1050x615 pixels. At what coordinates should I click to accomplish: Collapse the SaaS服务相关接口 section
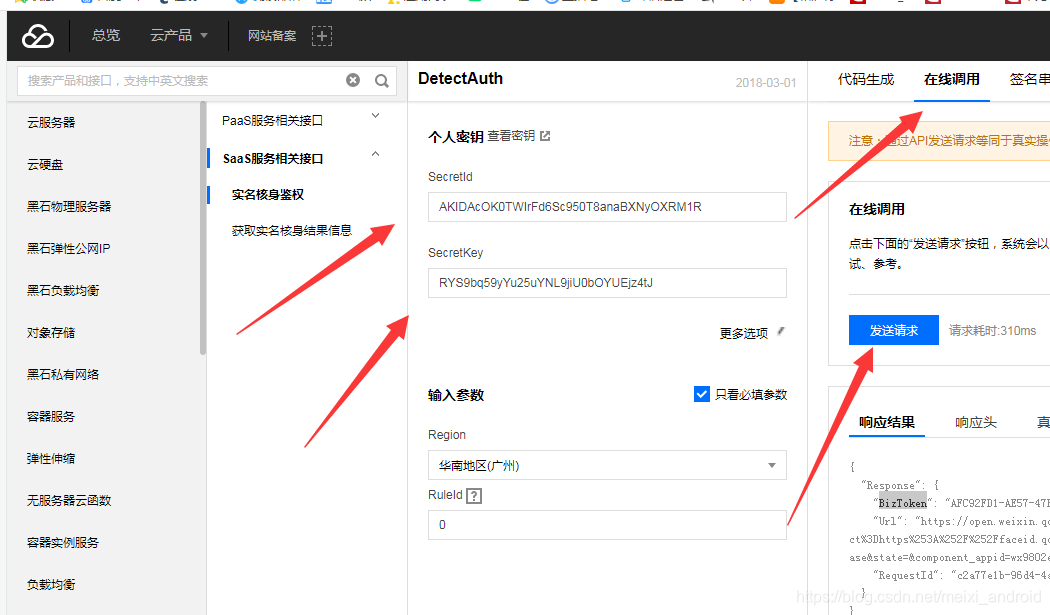(376, 154)
